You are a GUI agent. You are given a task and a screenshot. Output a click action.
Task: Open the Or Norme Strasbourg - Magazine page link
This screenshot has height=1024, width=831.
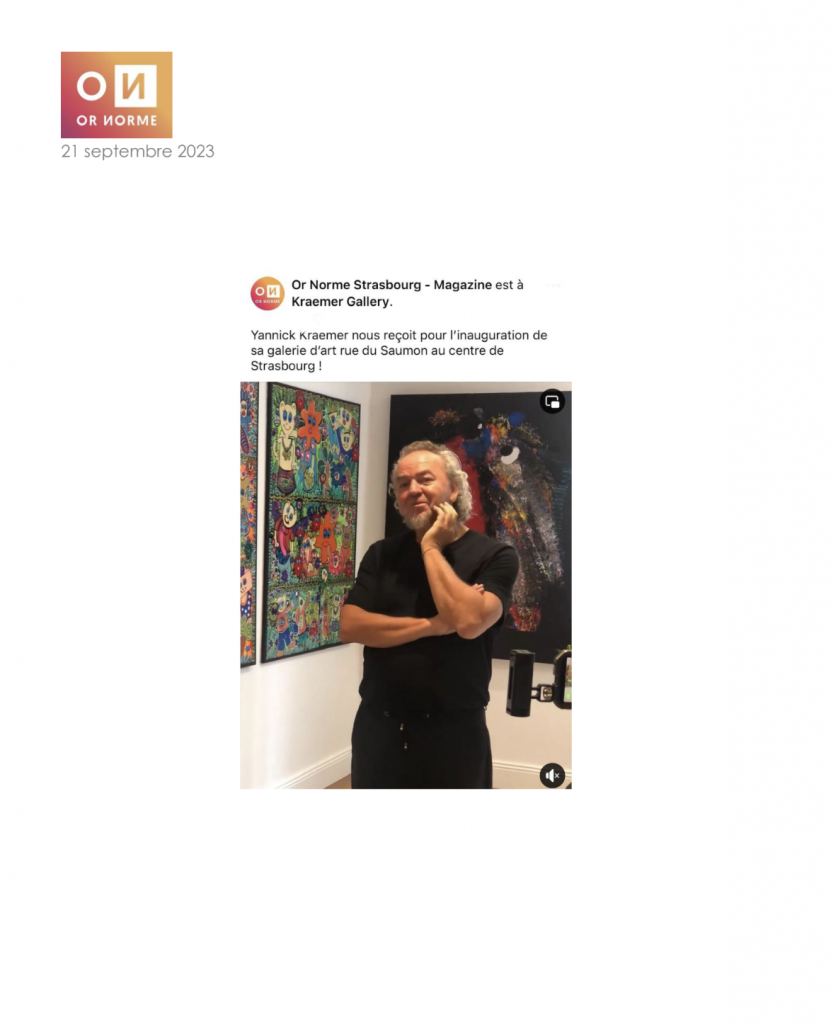391,285
